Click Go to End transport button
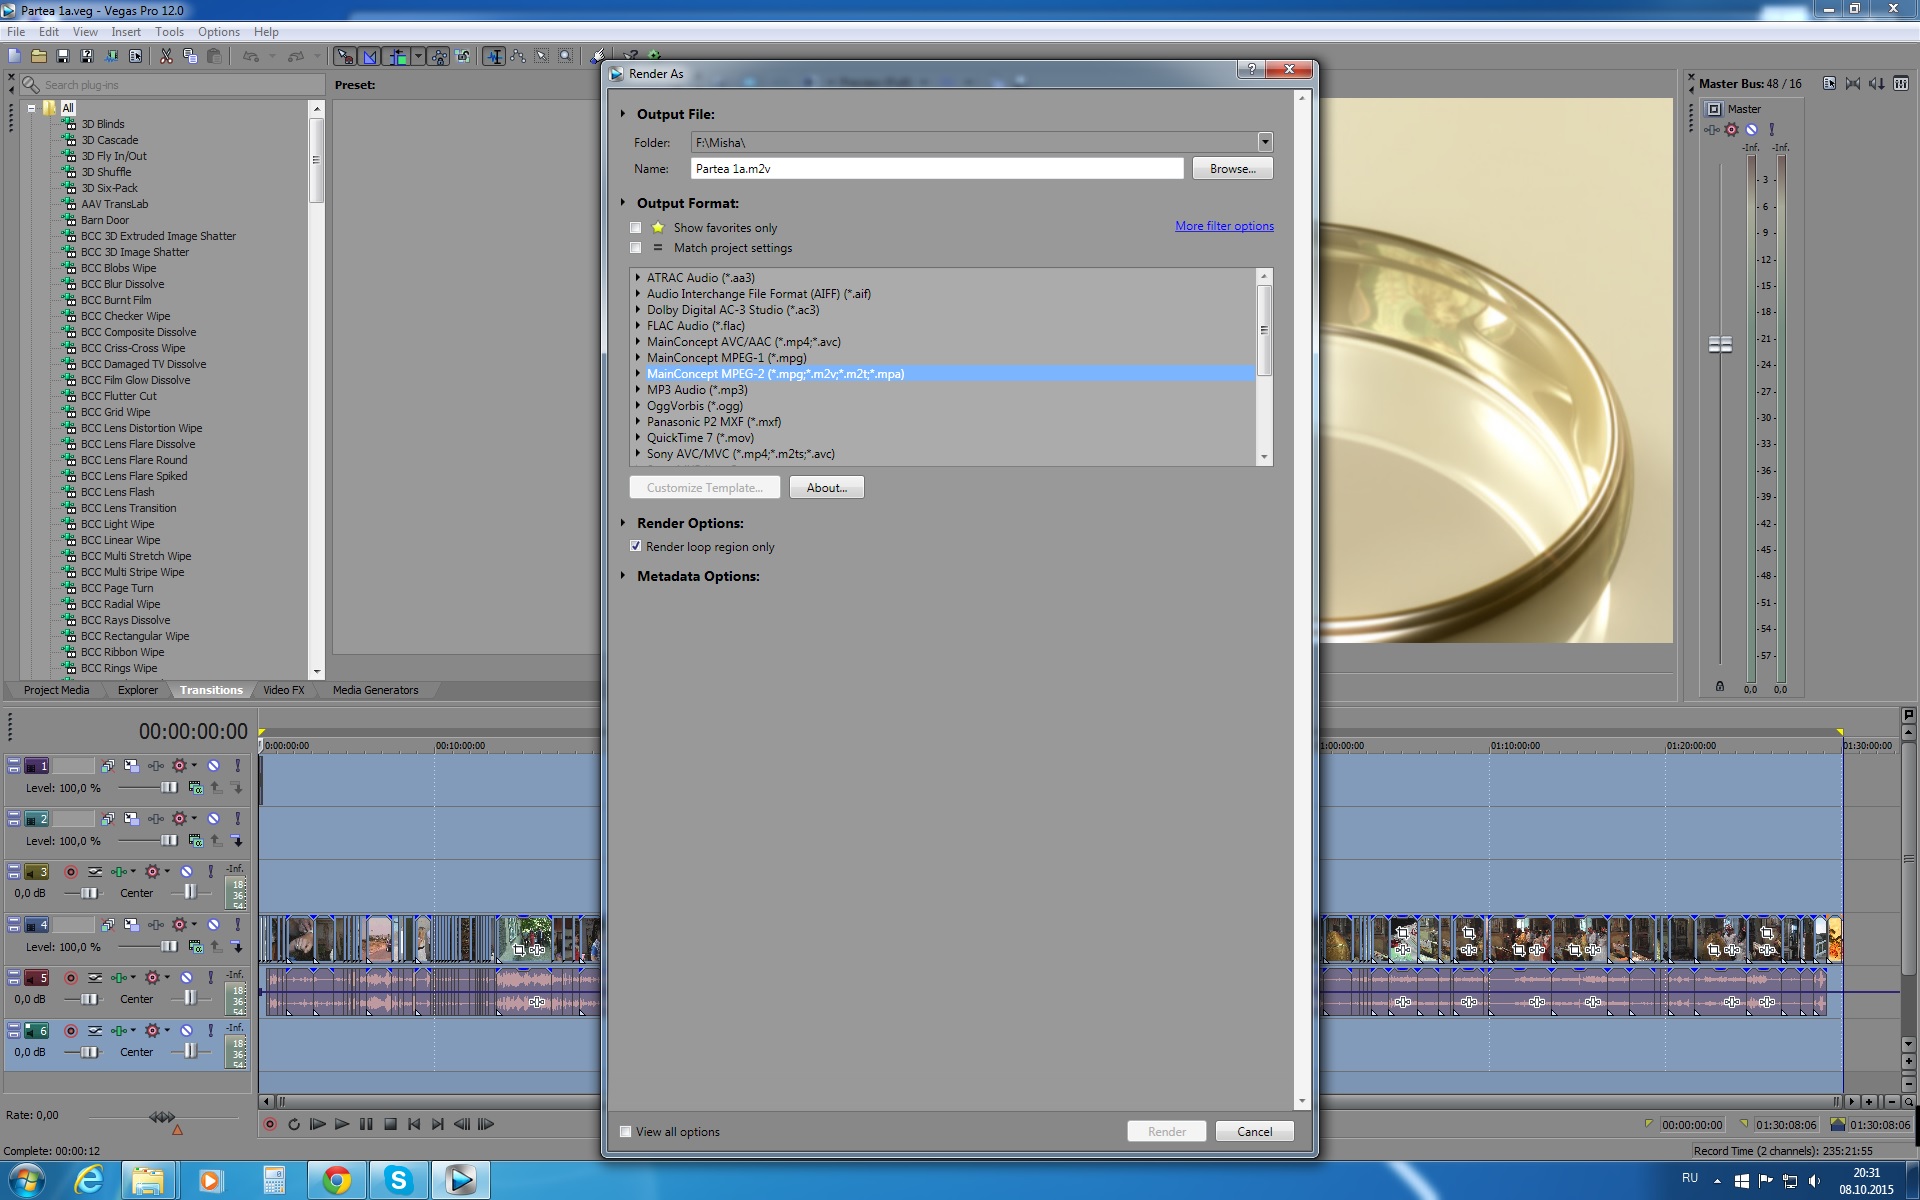Image resolution: width=1920 pixels, height=1200 pixels. point(438,1124)
